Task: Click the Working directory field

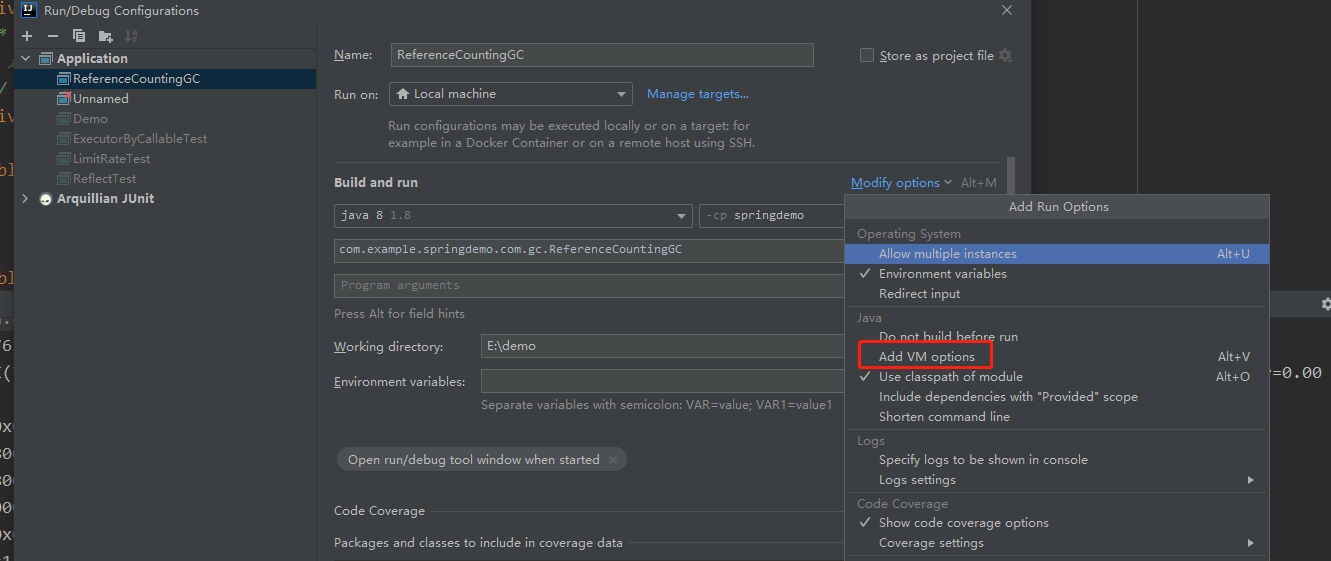Action: (663, 346)
